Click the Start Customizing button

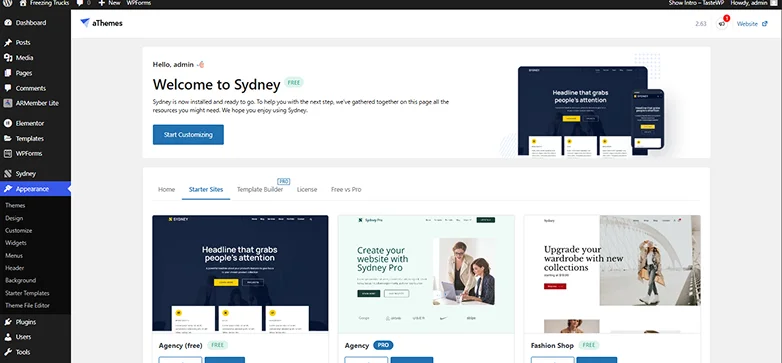click(x=188, y=135)
